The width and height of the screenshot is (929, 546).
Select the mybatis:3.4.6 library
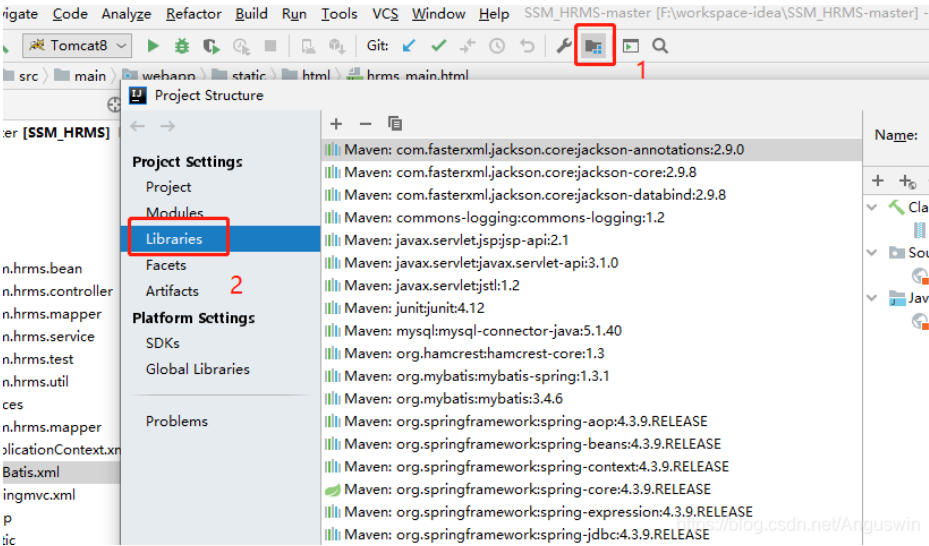coord(592,399)
